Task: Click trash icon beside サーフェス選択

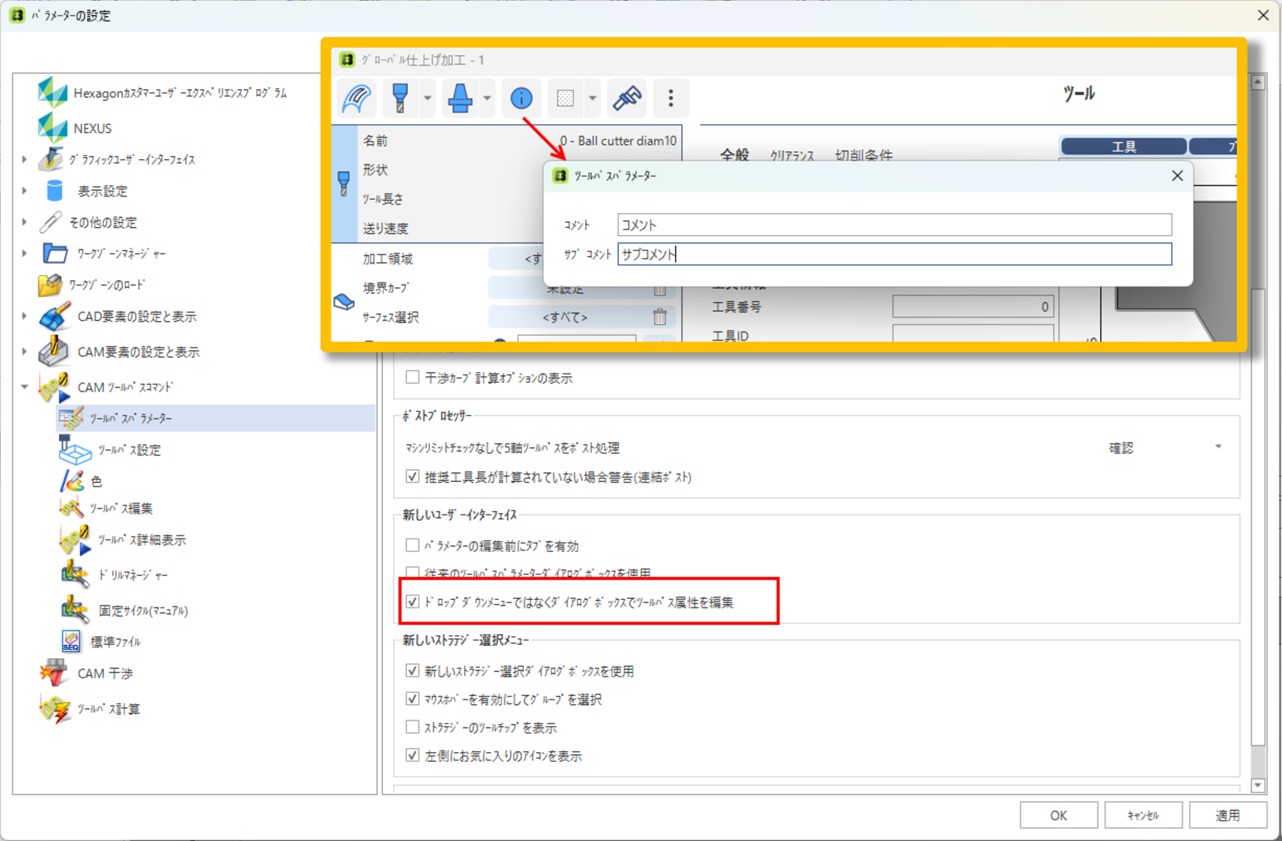Action: [x=660, y=317]
